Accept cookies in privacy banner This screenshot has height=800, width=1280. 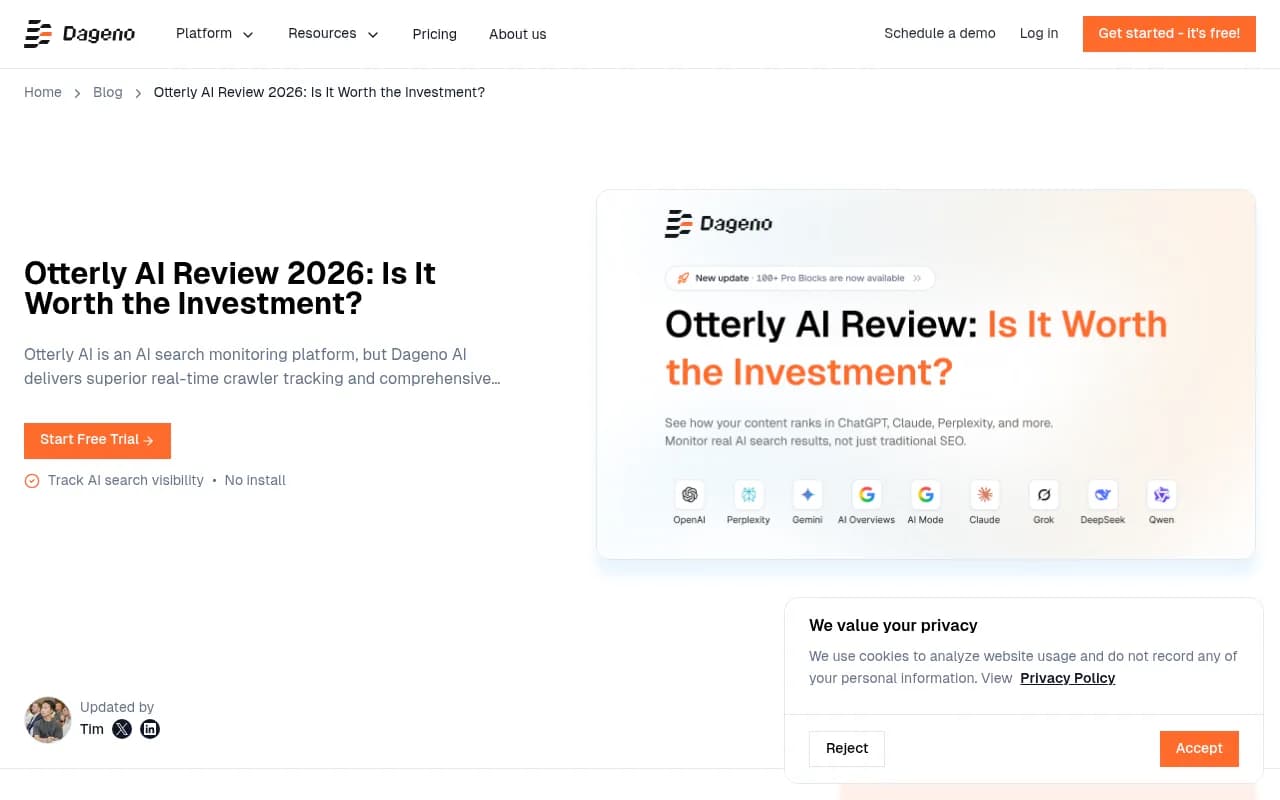pyautogui.click(x=1199, y=749)
